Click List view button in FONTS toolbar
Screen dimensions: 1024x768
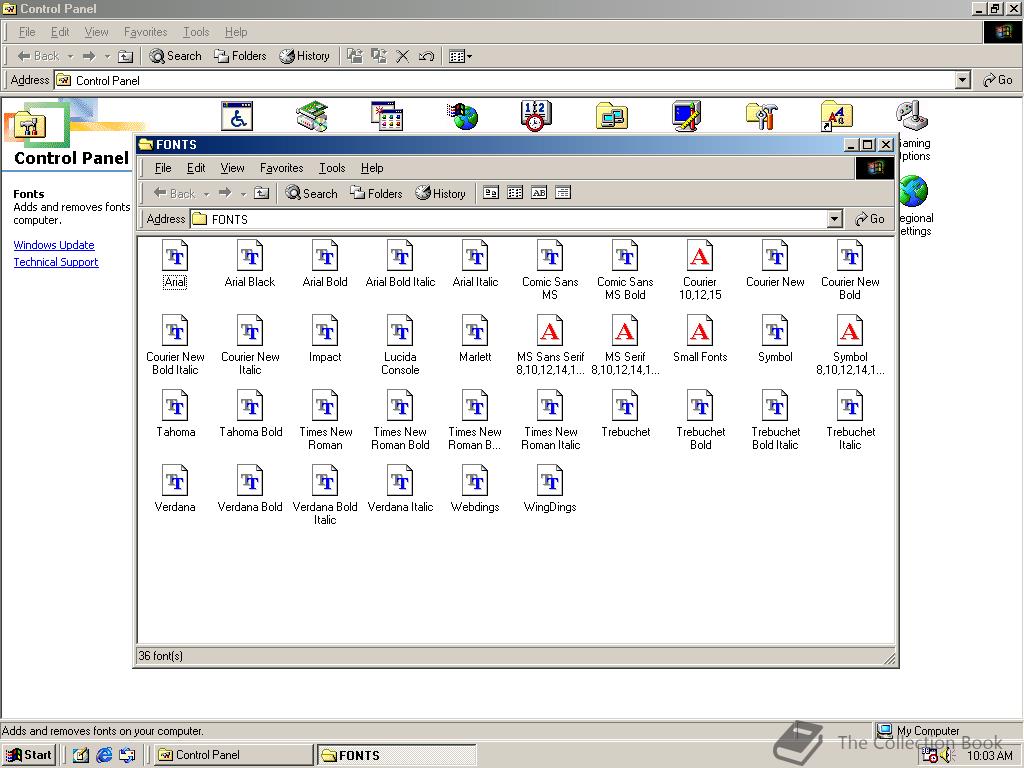tap(515, 193)
